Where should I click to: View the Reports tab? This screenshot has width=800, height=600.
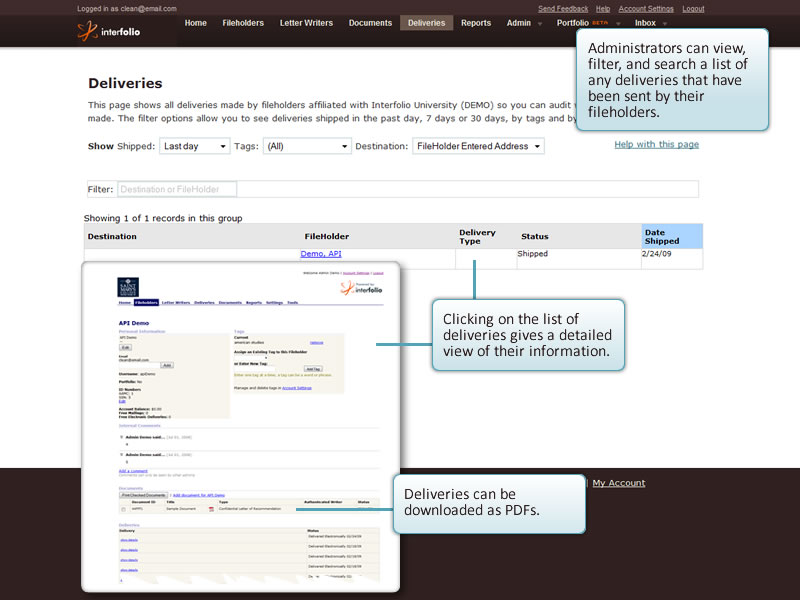pyautogui.click(x=476, y=23)
